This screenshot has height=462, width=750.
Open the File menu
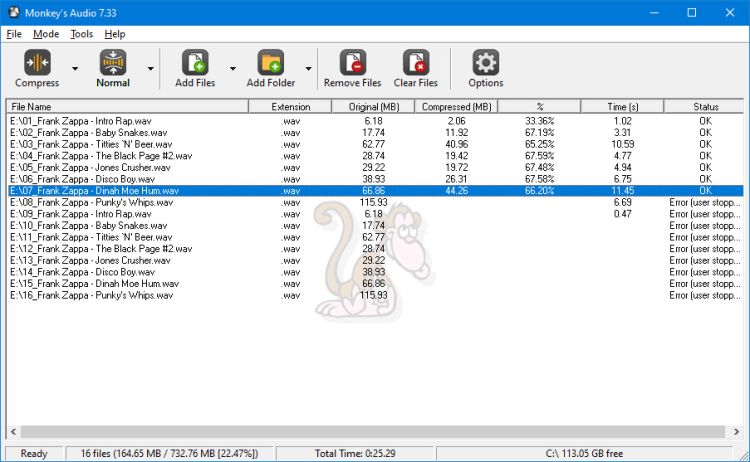tap(14, 34)
